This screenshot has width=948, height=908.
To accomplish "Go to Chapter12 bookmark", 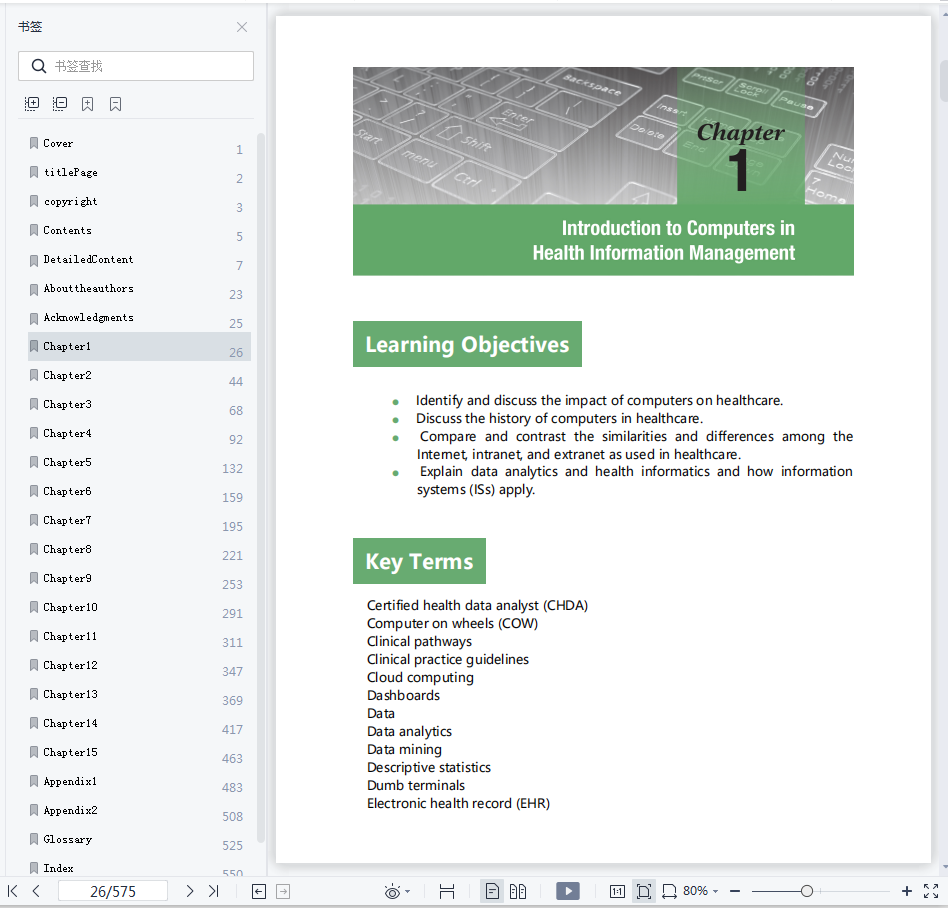I will pos(139,666).
